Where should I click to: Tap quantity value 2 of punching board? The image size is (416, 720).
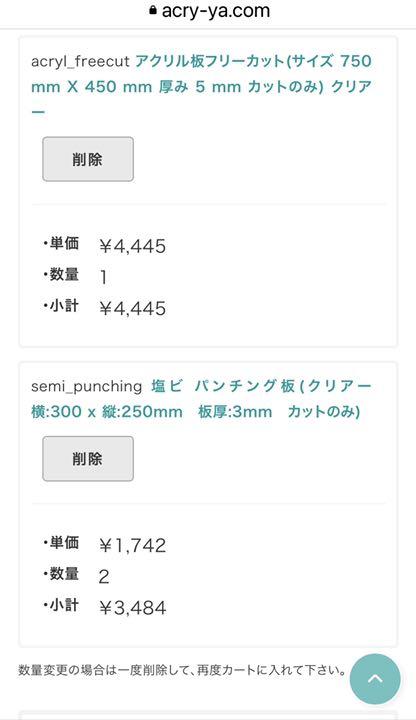click(104, 576)
